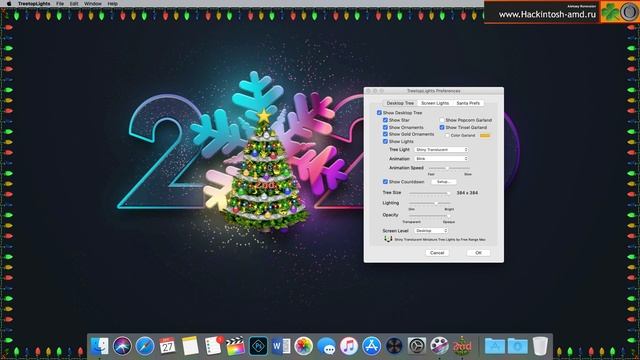This screenshot has height=360, width=640.
Task: Click the Tree Size slider
Action: click(x=429, y=193)
